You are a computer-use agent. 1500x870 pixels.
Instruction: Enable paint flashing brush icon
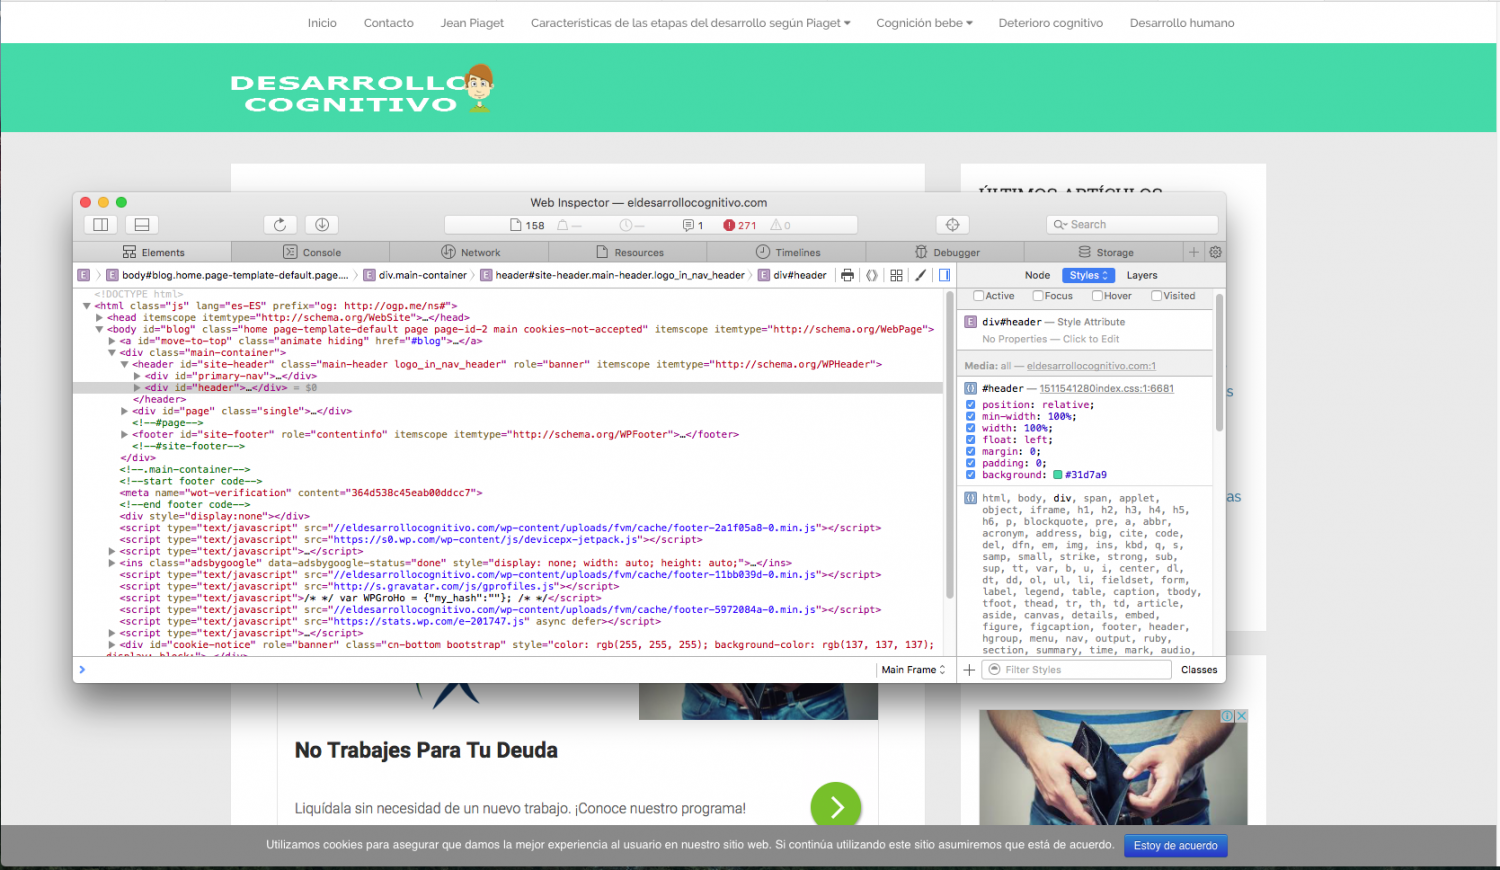pos(920,275)
